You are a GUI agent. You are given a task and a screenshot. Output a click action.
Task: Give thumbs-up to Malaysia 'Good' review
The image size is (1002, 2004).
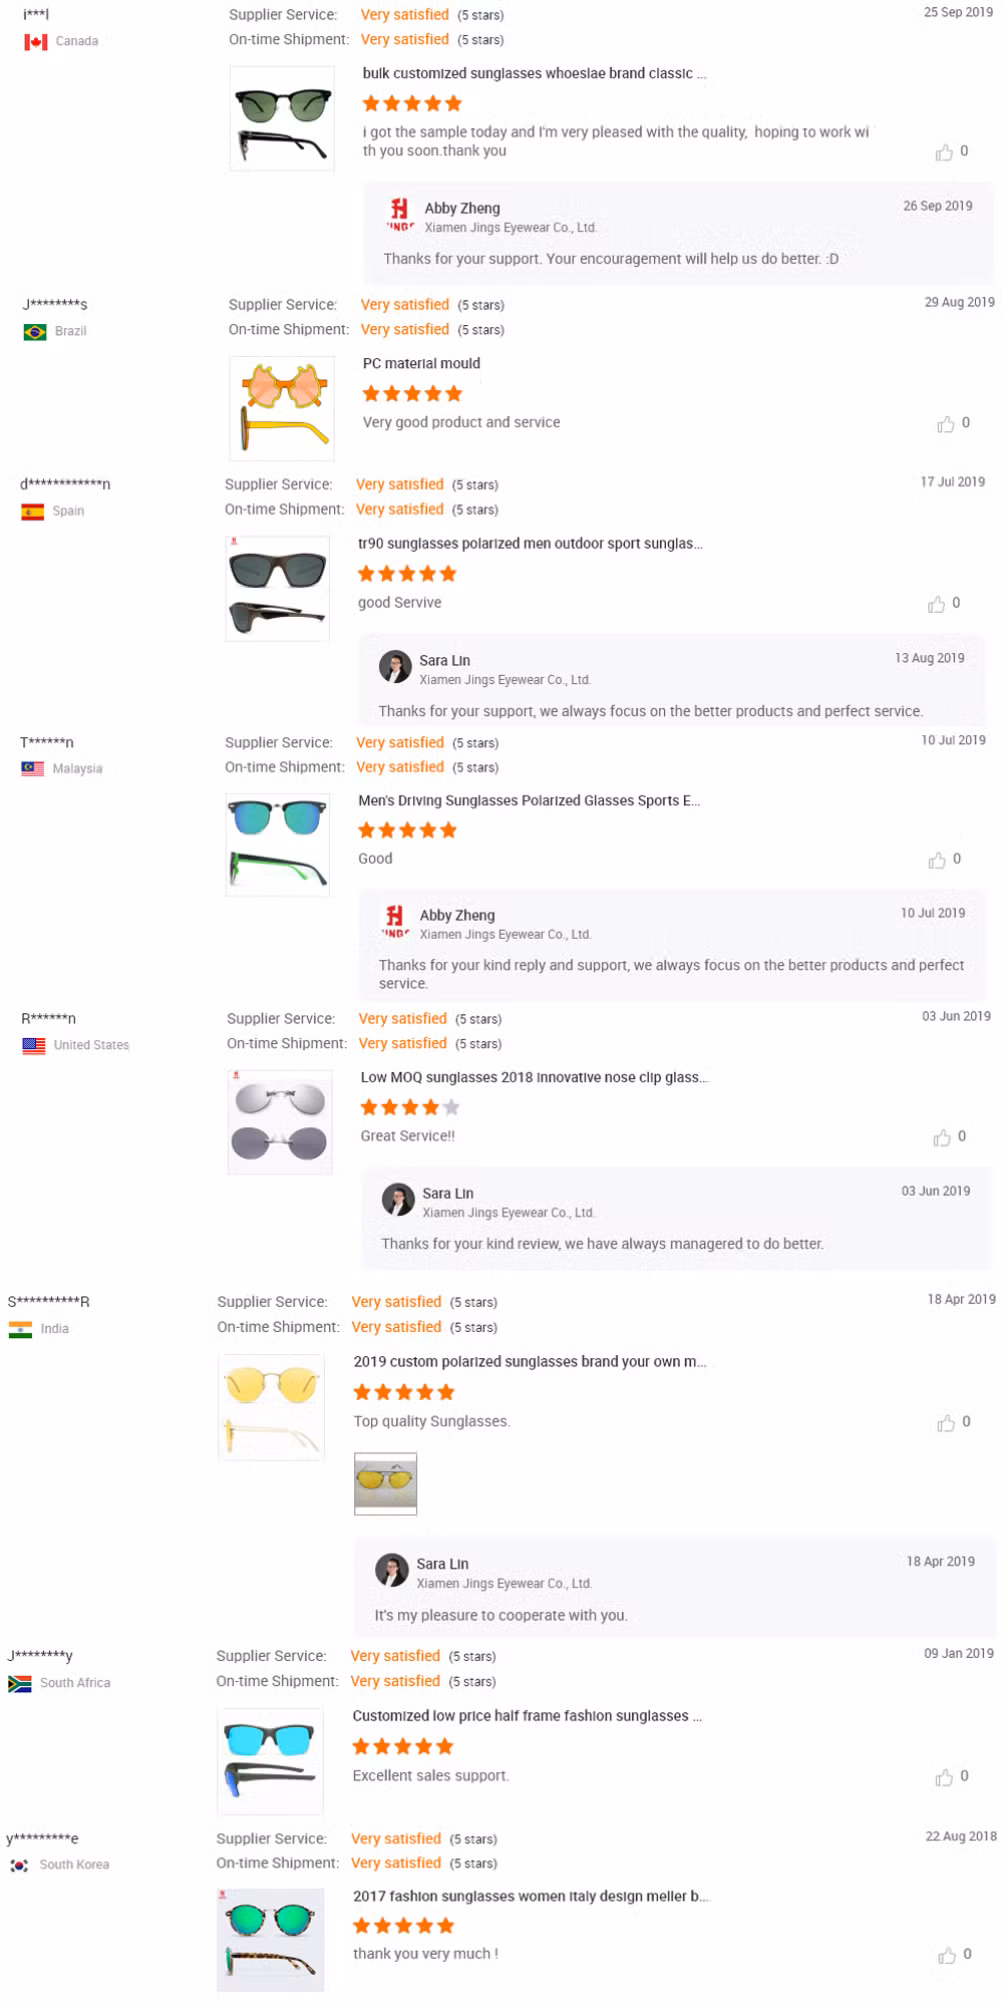pyautogui.click(x=937, y=860)
